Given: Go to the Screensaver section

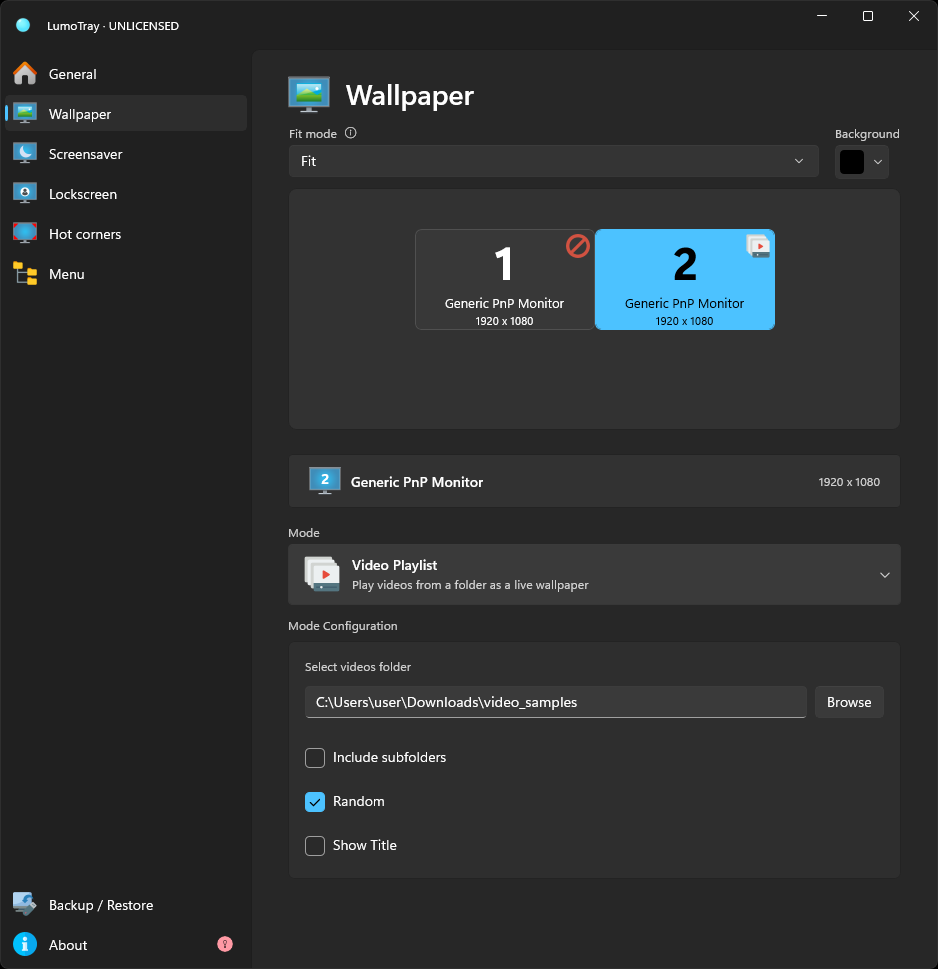Looking at the screenshot, I should pyautogui.click(x=126, y=154).
